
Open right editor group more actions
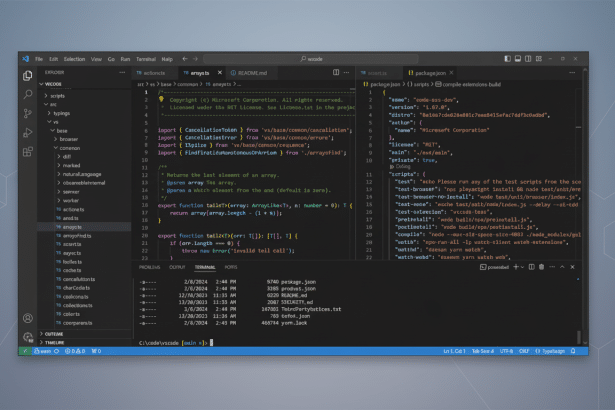[x=572, y=73]
